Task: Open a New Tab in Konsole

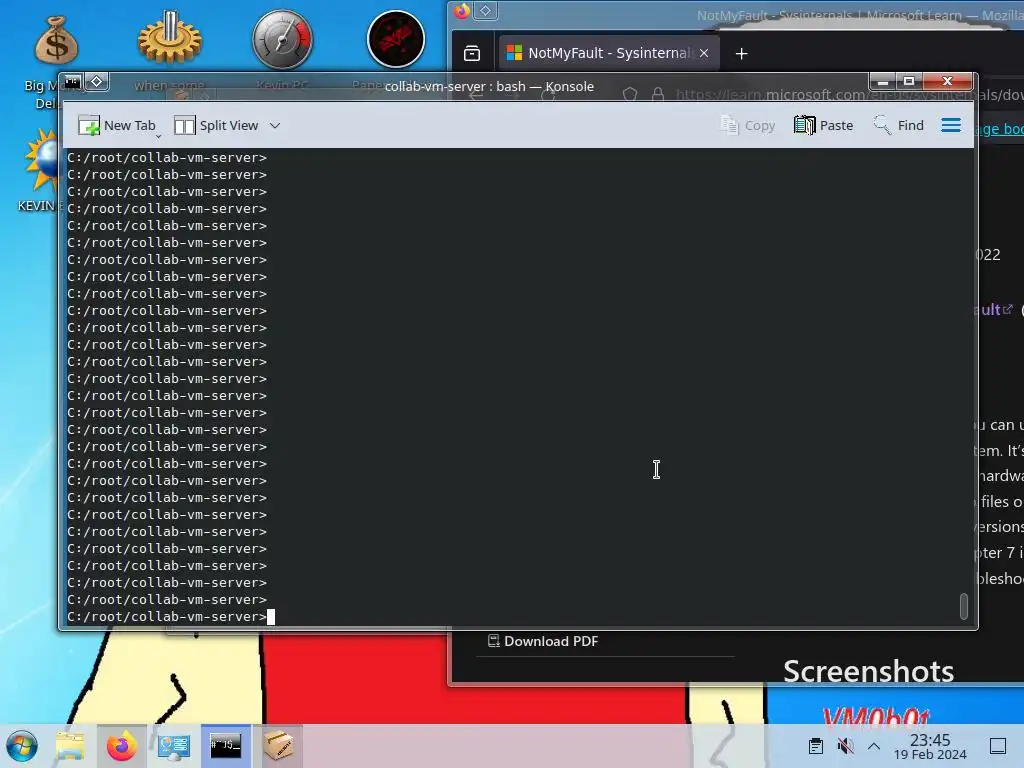Action: 116,125
